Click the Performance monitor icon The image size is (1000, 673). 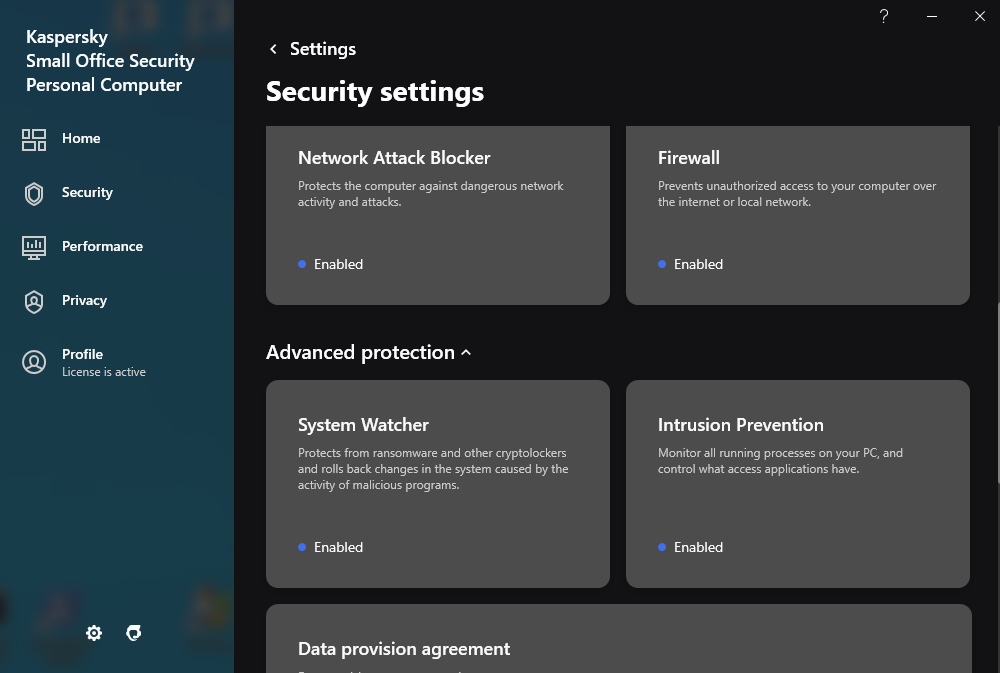click(x=33, y=246)
